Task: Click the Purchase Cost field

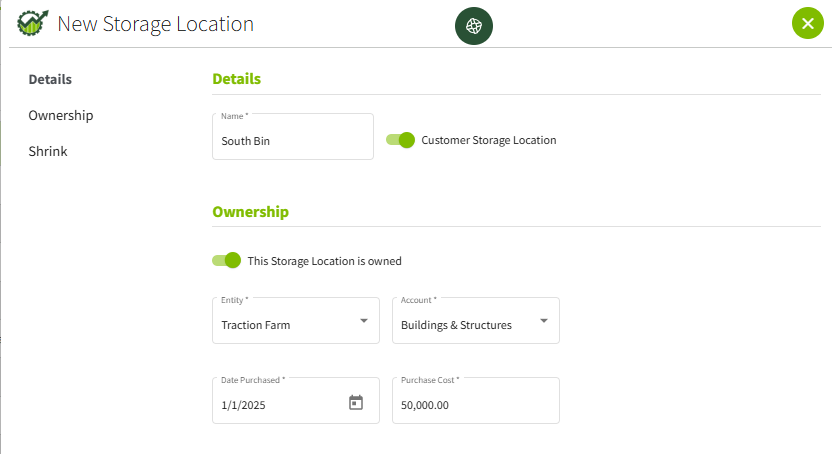Action: pyautogui.click(x=476, y=401)
